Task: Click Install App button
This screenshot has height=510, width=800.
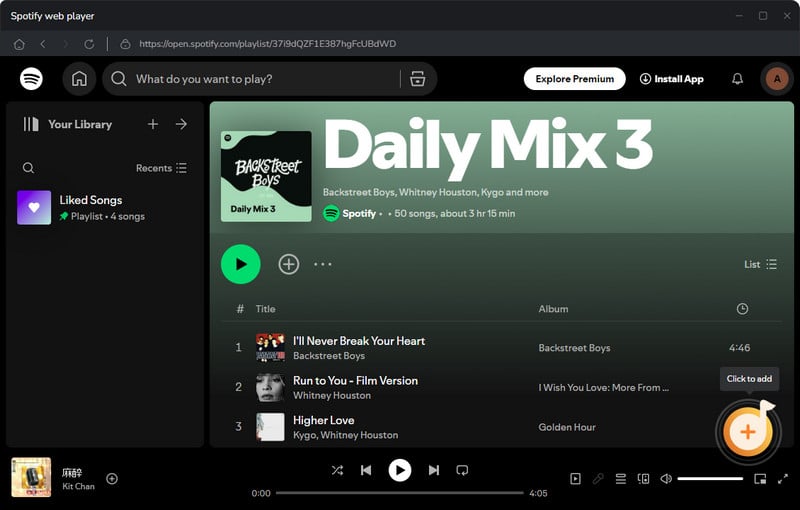Action: [671, 79]
